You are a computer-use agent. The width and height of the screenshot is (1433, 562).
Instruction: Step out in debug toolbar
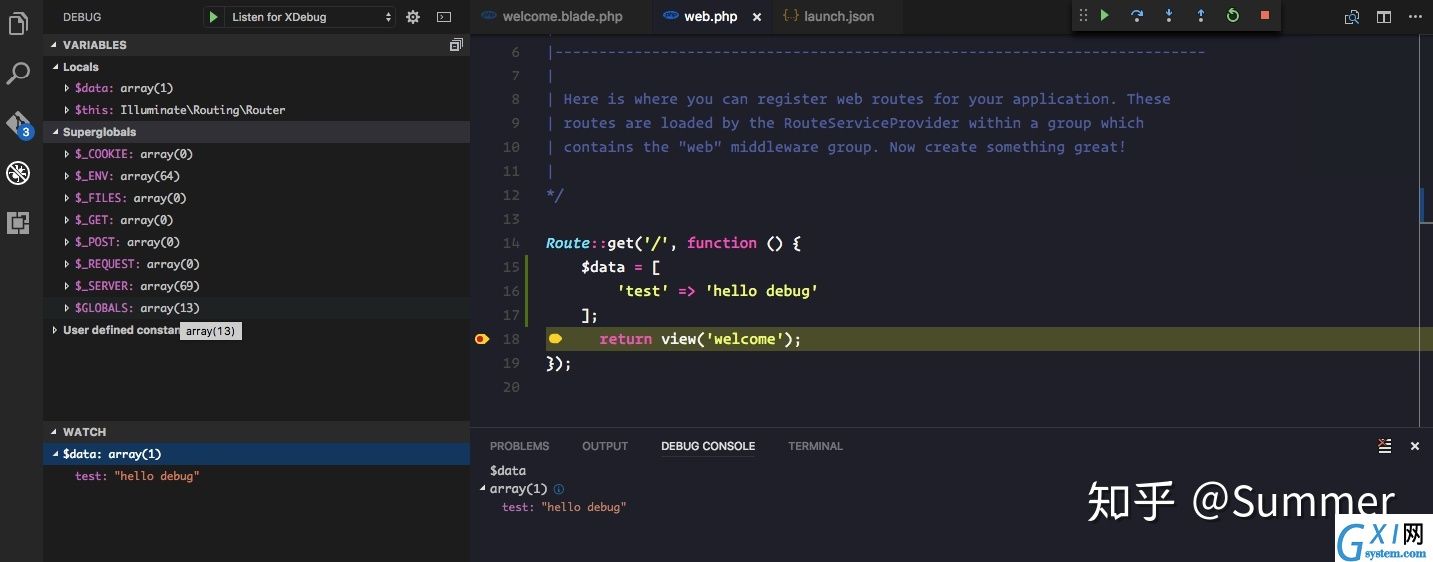(x=1201, y=15)
